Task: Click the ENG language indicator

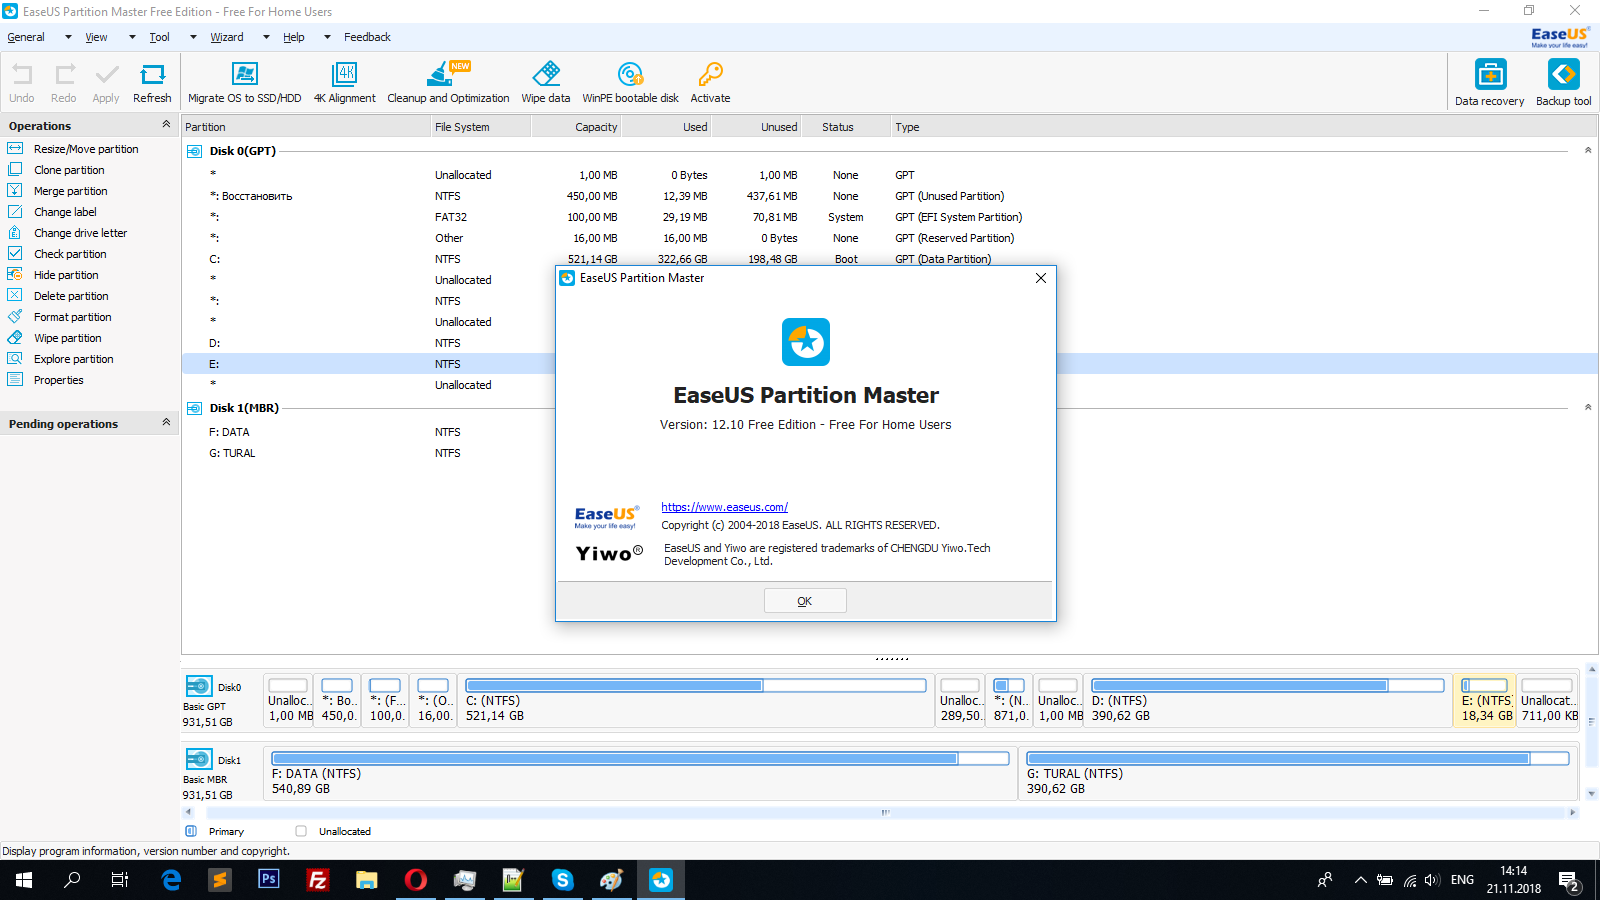Action: (1462, 880)
